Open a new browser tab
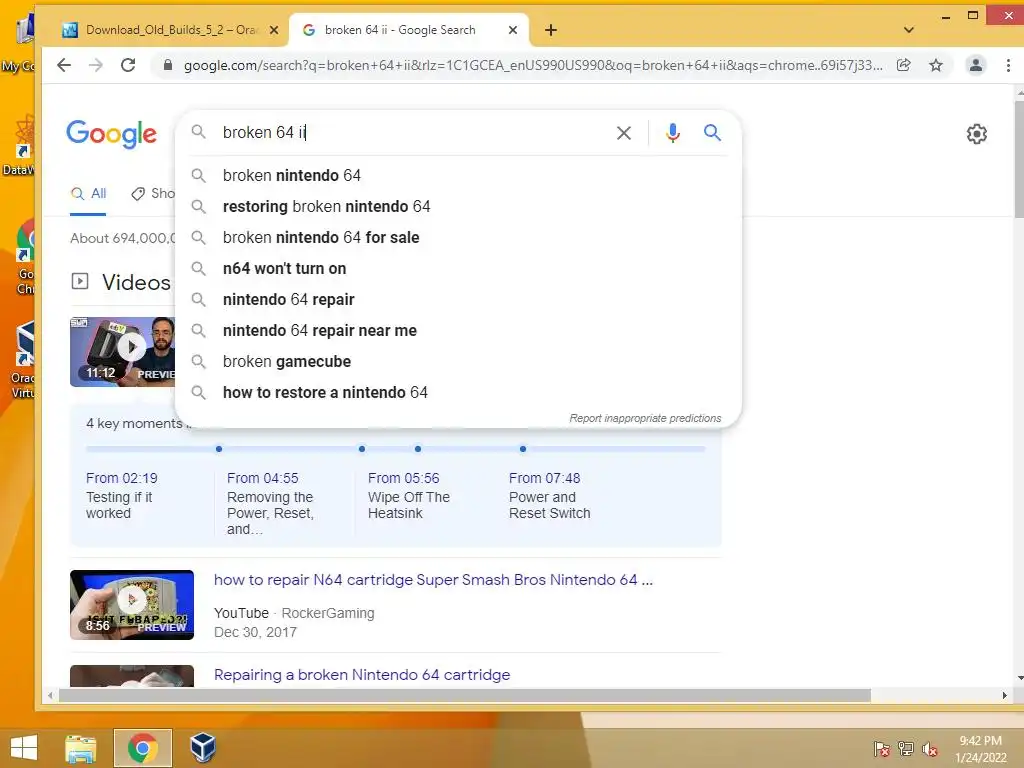The height and width of the screenshot is (768, 1024). tap(551, 30)
